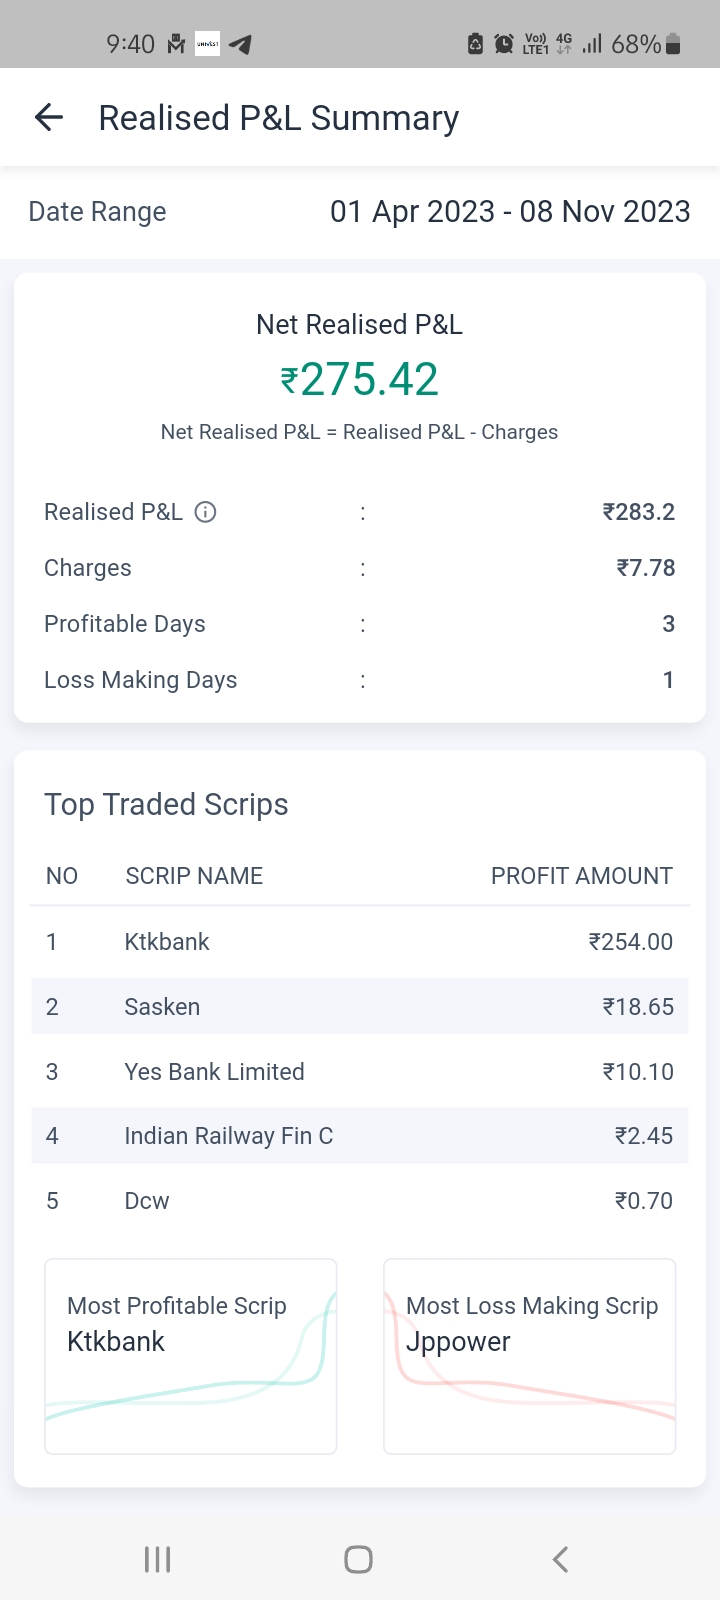720x1600 pixels.
Task: Open the Most Loss Making Scrip Jppower card
Action: [x=529, y=1355]
